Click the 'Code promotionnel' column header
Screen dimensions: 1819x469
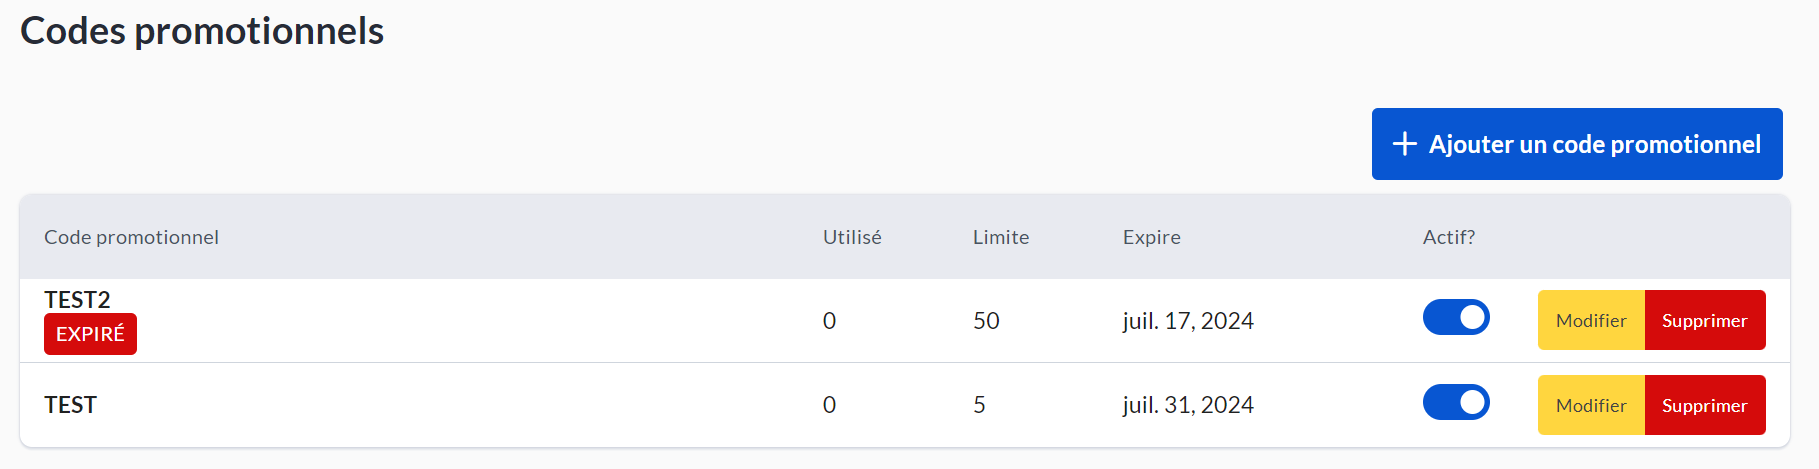pos(131,237)
